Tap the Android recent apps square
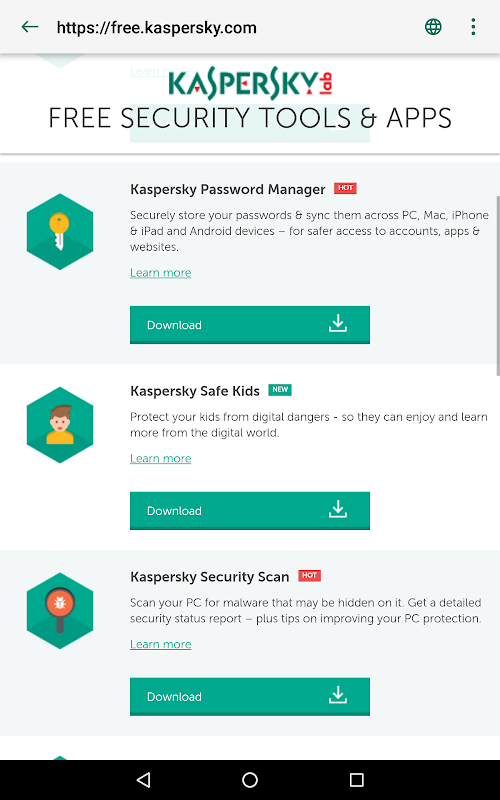Screen dimensions: 500x800 (356, 779)
